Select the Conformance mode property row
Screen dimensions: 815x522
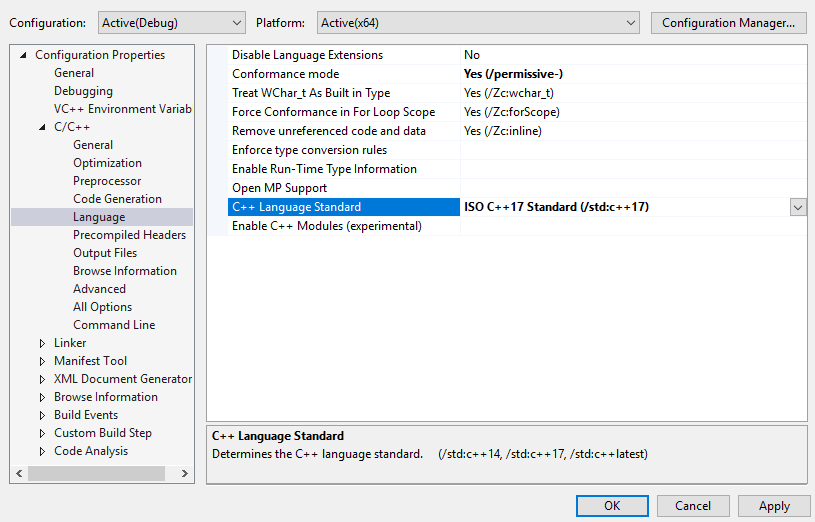(286, 74)
